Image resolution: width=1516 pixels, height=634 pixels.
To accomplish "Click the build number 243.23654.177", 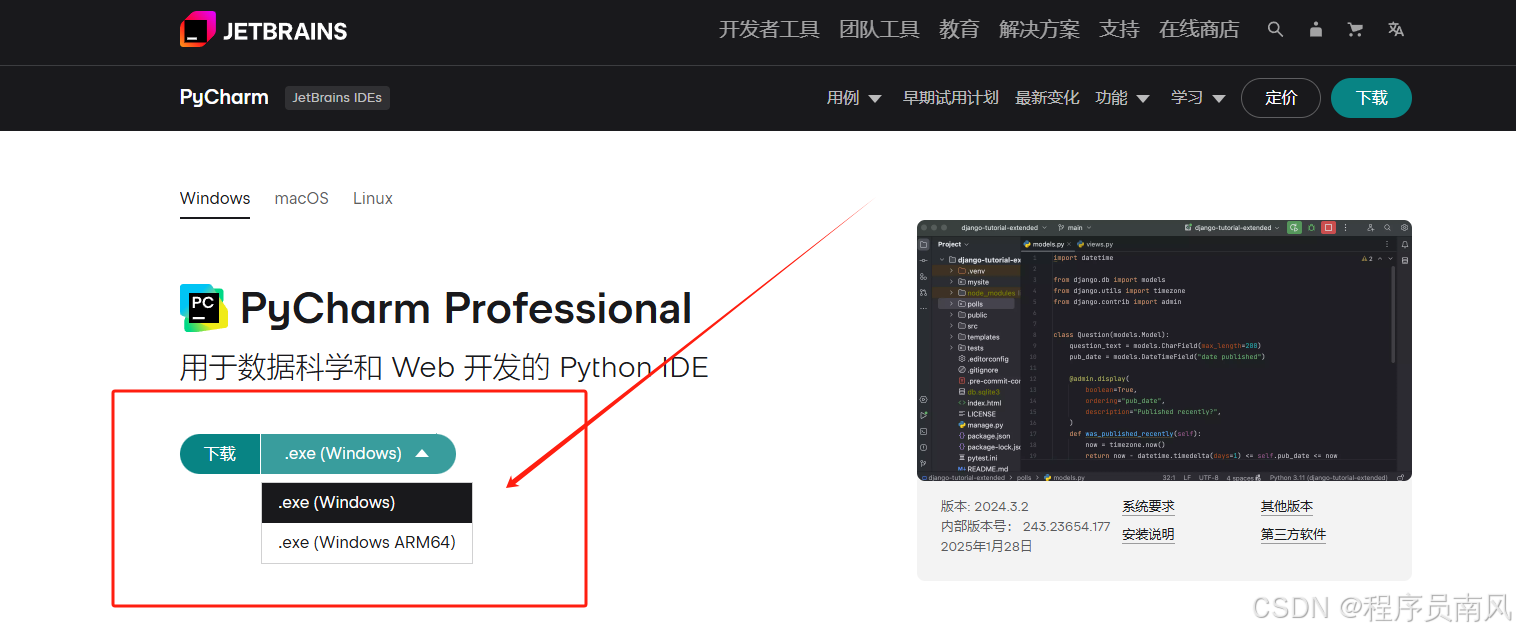I will 1066,527.
